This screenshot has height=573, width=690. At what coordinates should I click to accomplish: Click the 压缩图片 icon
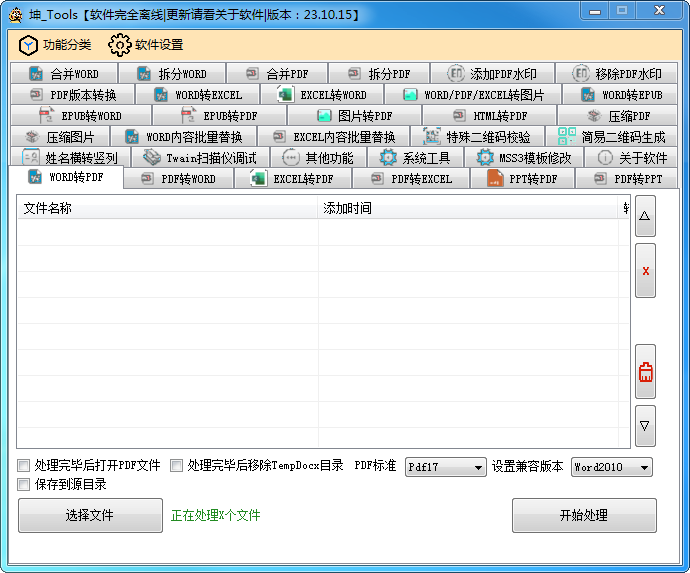pos(32,137)
